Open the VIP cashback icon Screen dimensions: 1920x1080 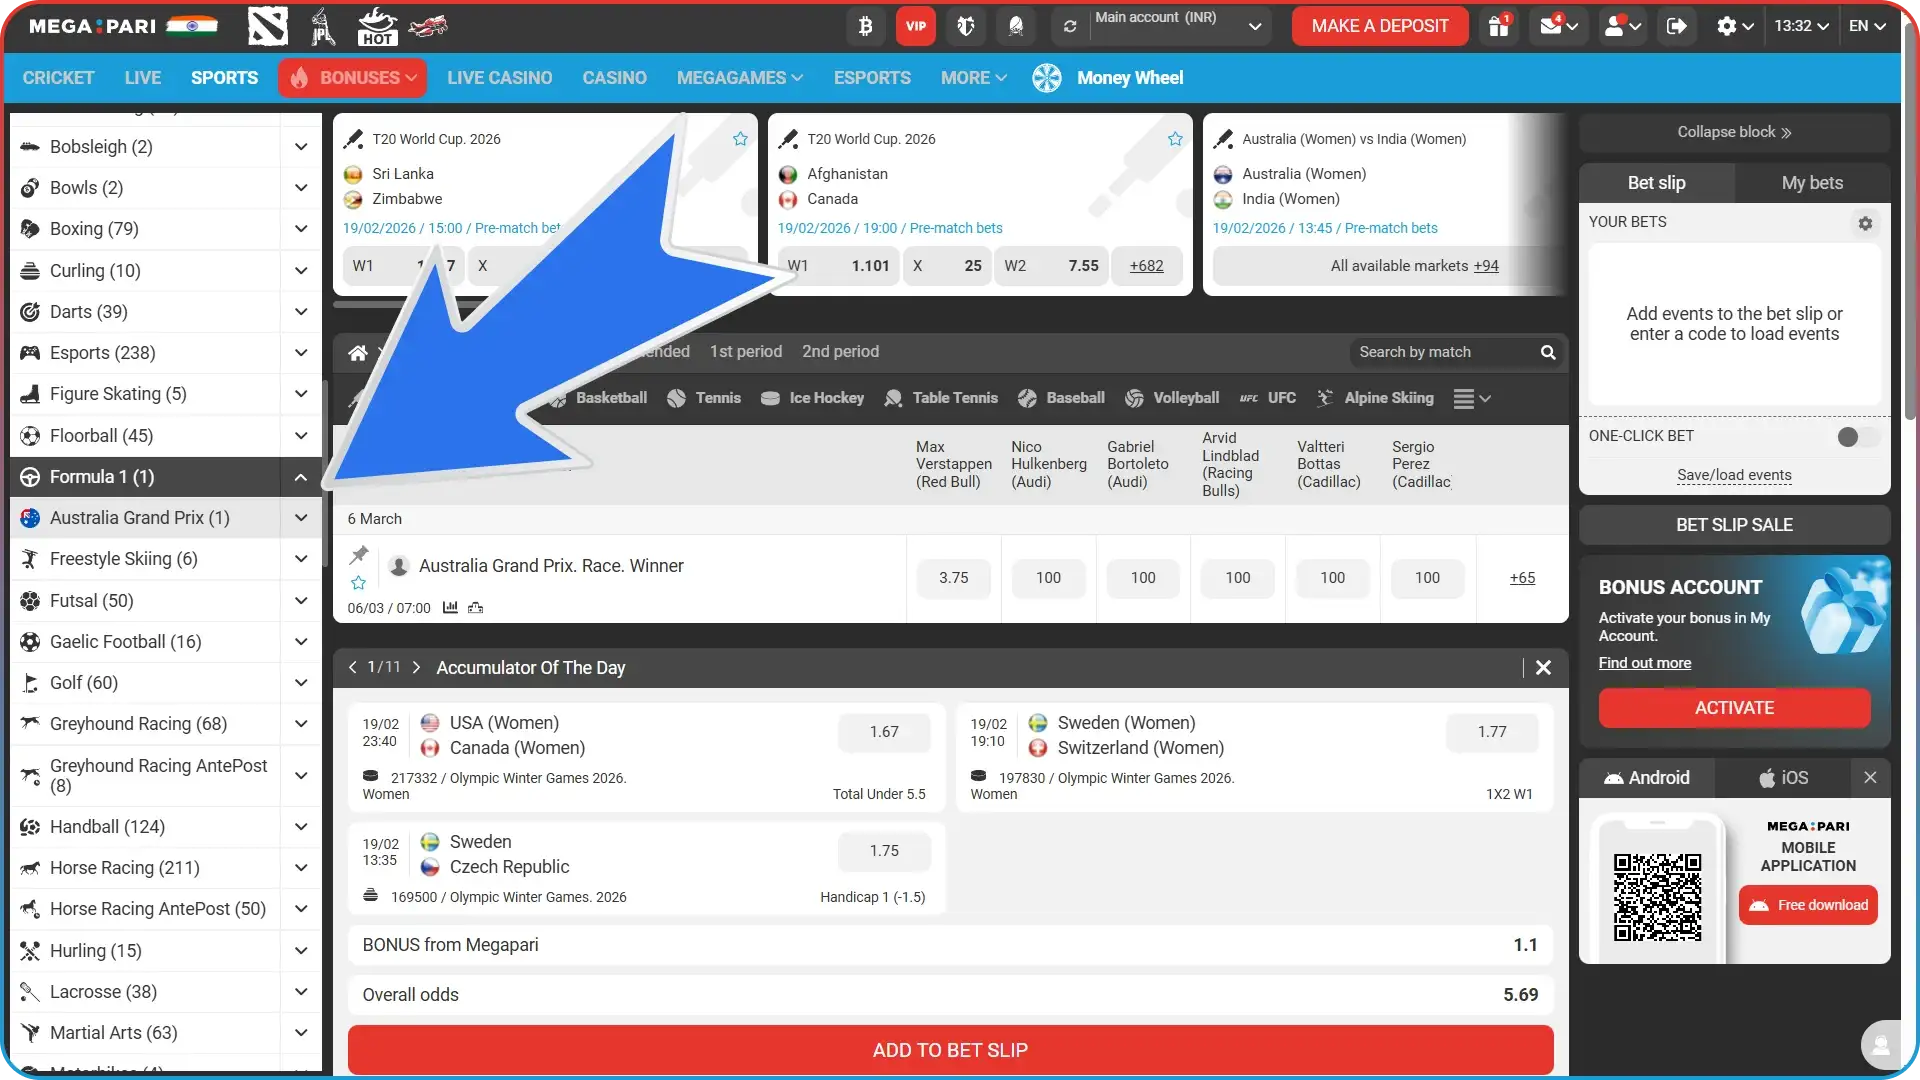[x=916, y=26]
